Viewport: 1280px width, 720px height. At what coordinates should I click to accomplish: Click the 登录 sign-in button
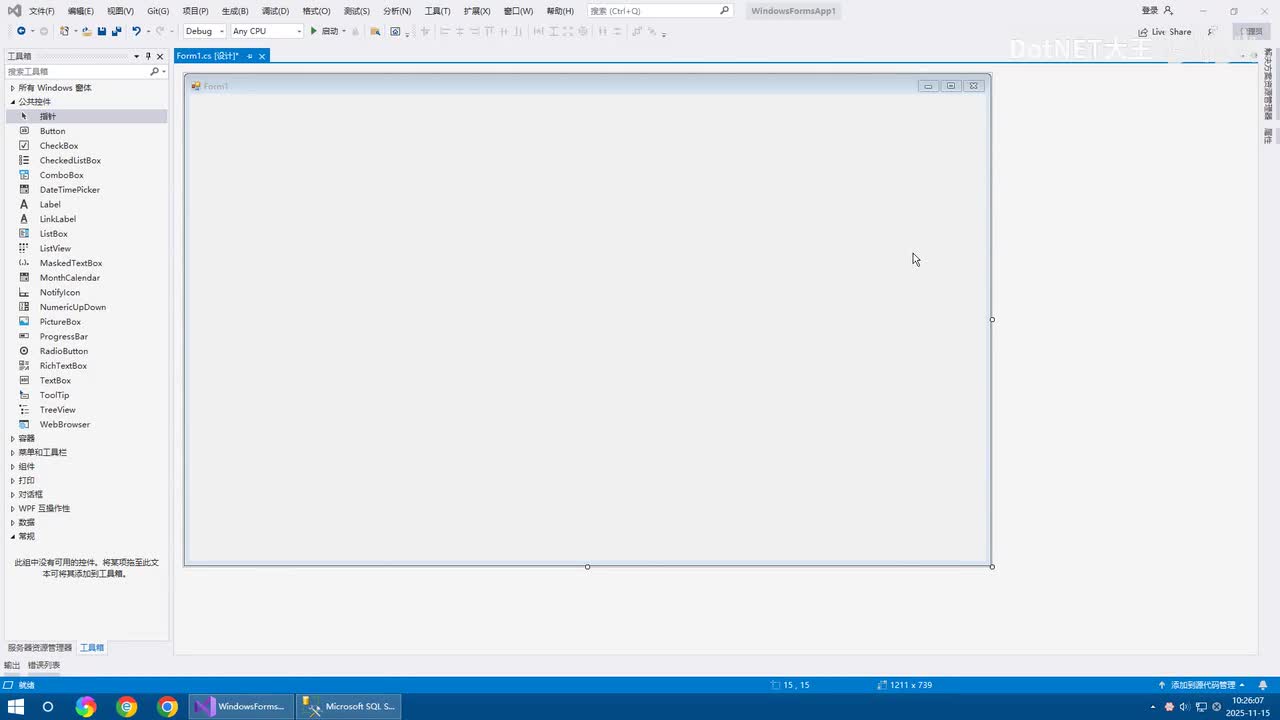(1157, 11)
